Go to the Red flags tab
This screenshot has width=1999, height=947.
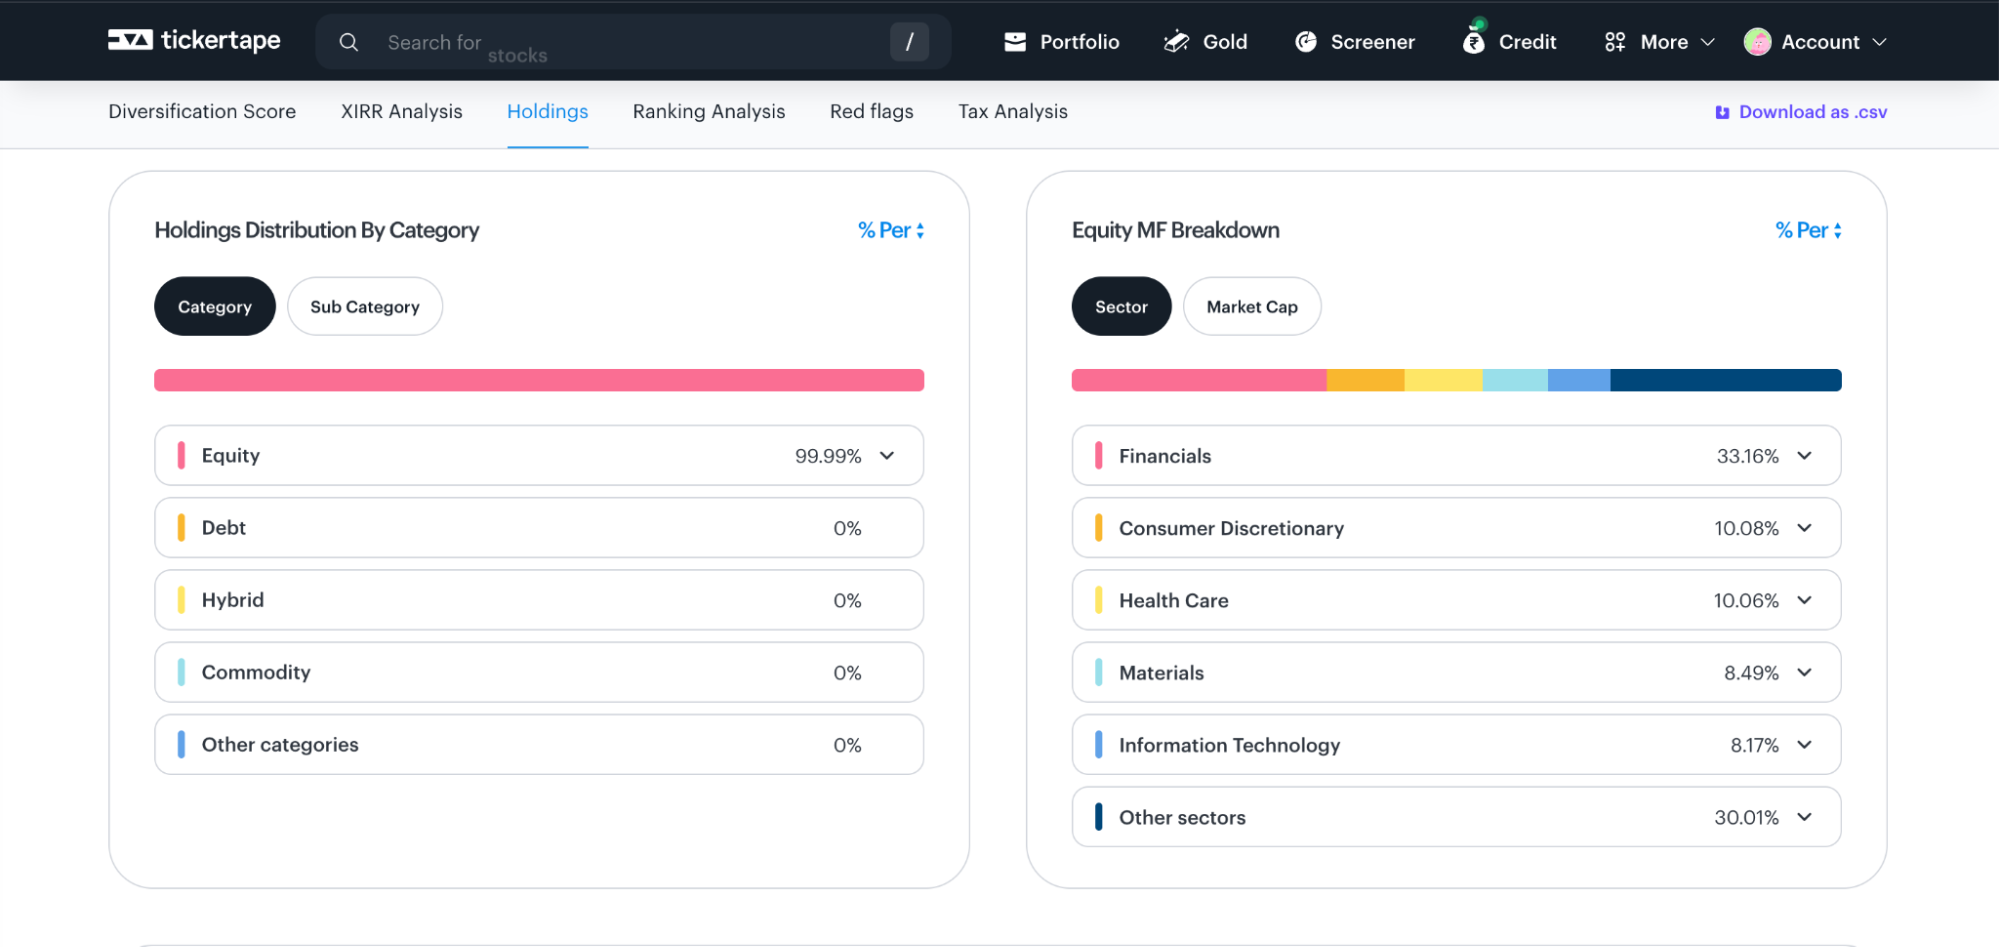pos(871,112)
